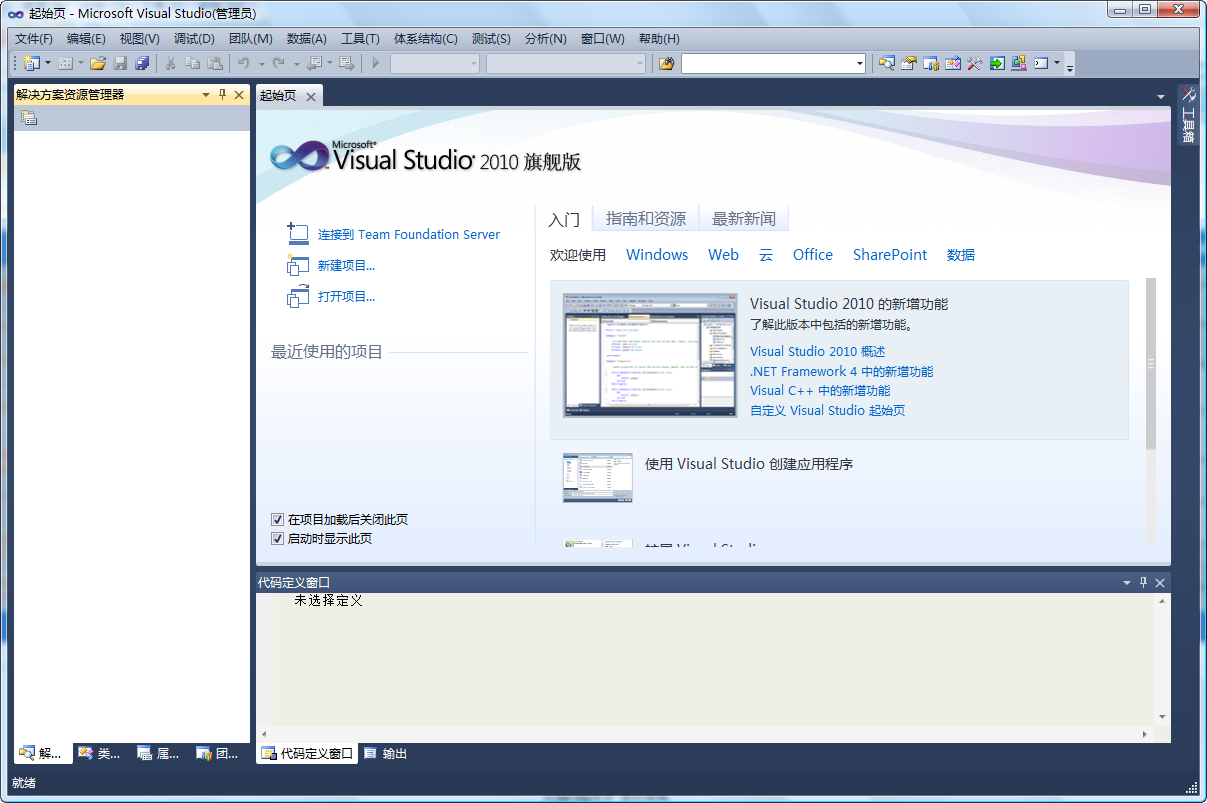Click the toolbar icon right of Properties Window
The image size is (1207, 803).
931,63
